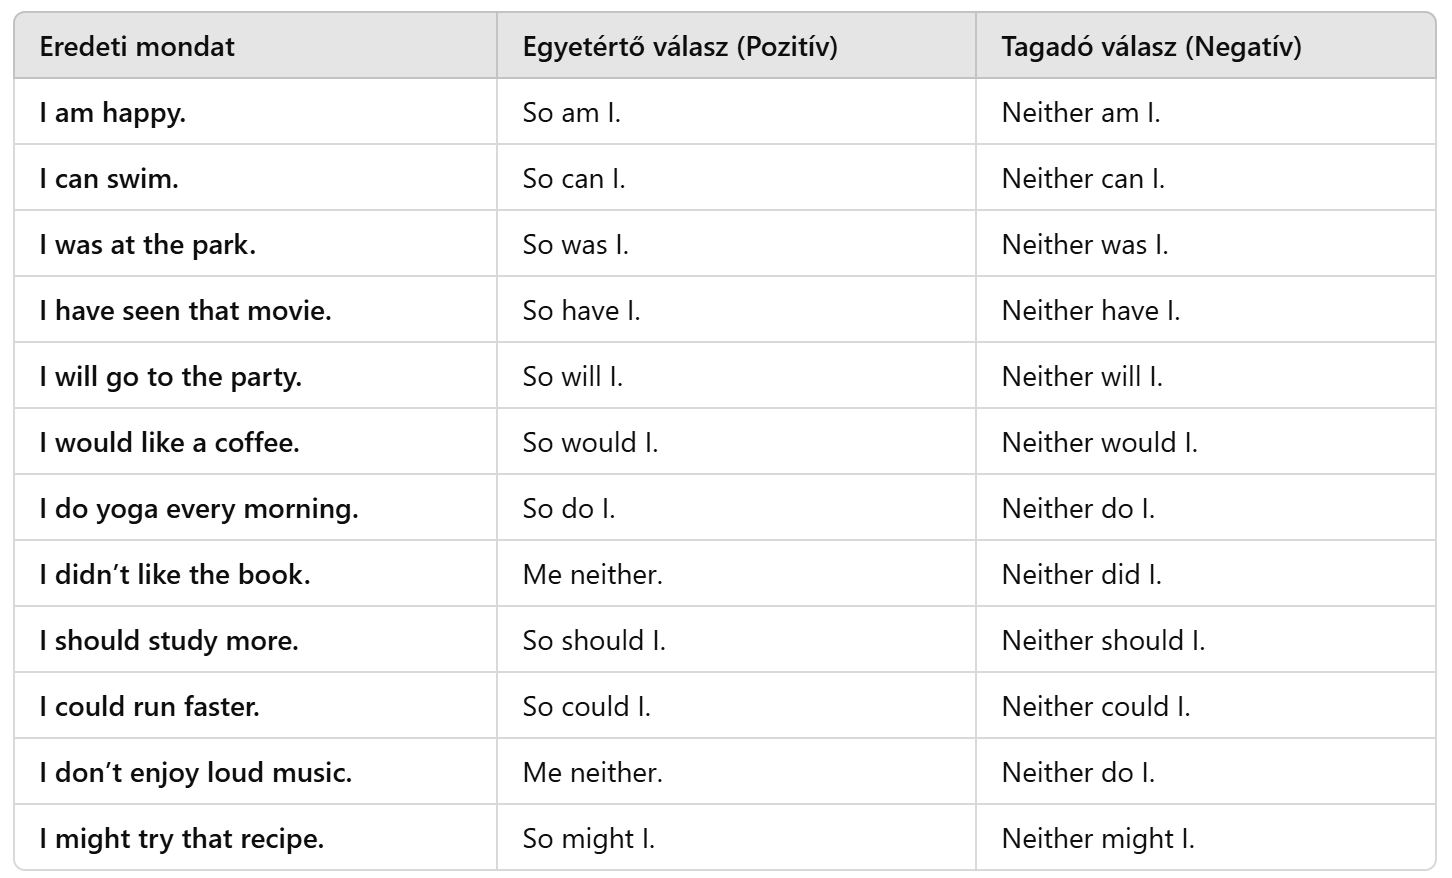The width and height of the screenshot is (1452, 878).
Task: Select the 'I don't enjoy loud music.' cell
Action: 196,773
